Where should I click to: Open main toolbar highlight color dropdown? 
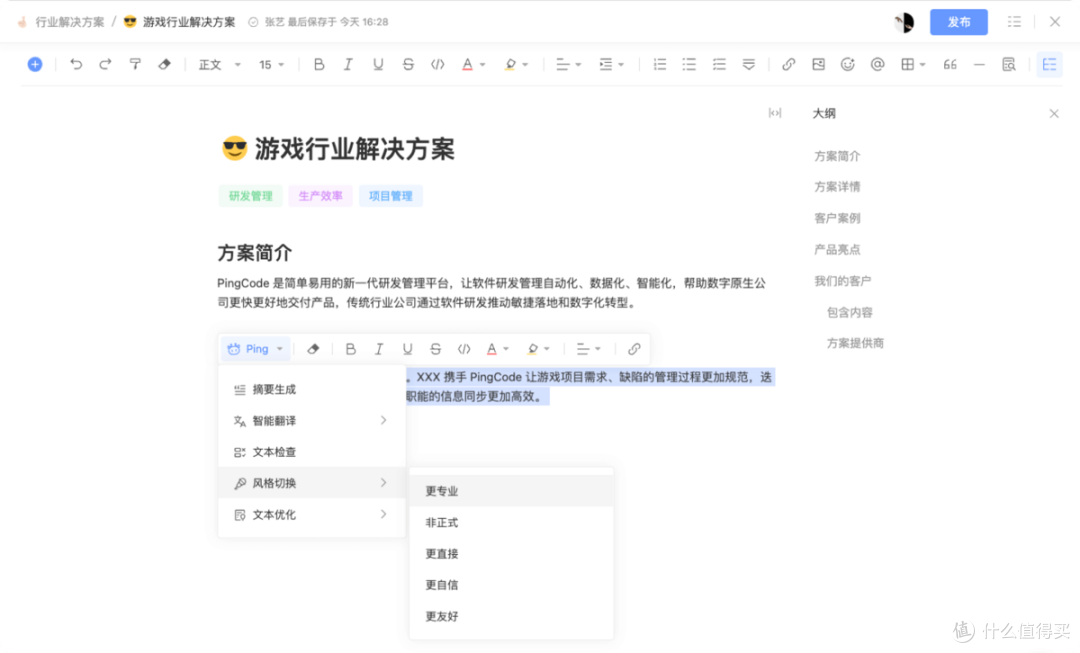(x=516, y=65)
